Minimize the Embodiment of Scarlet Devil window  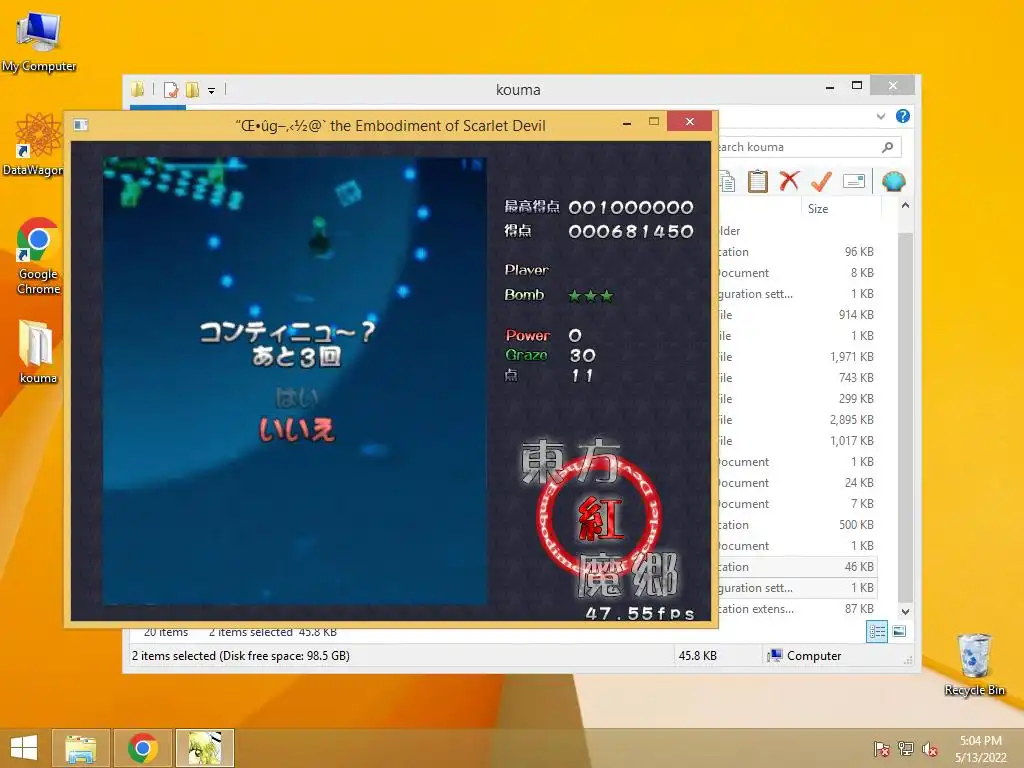coord(627,123)
